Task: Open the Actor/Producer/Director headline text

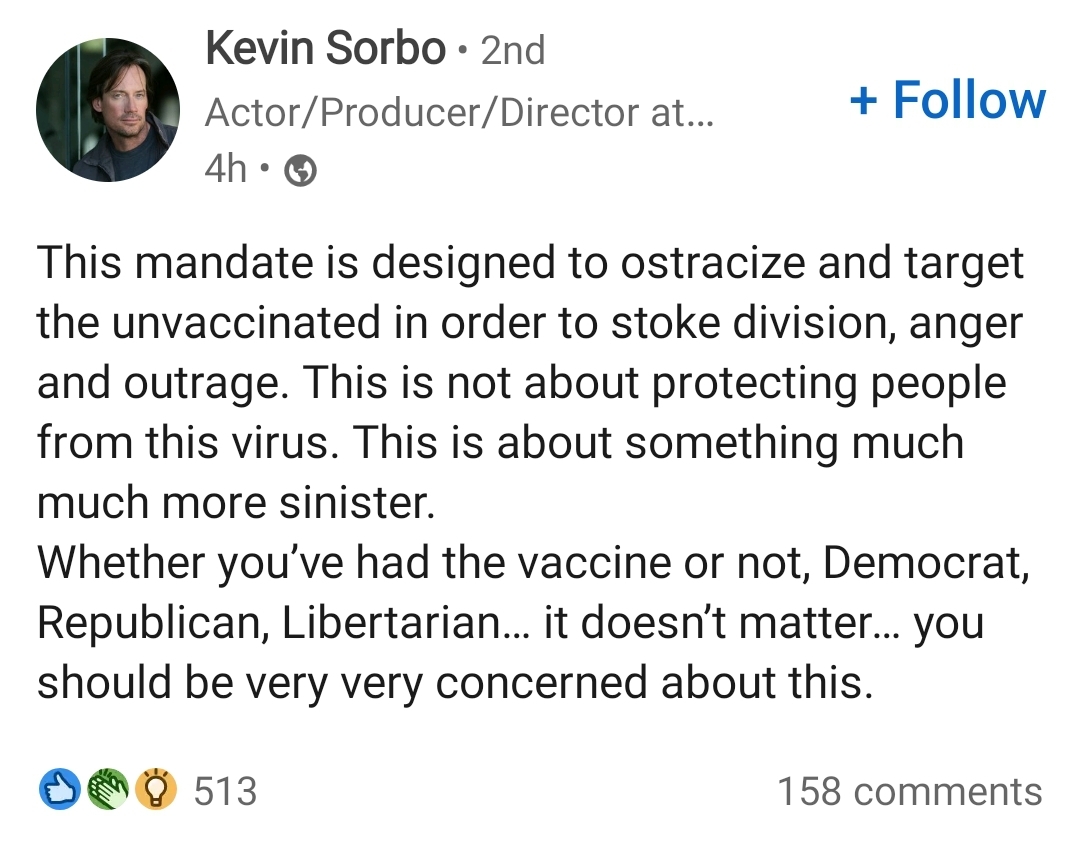Action: click(x=459, y=113)
